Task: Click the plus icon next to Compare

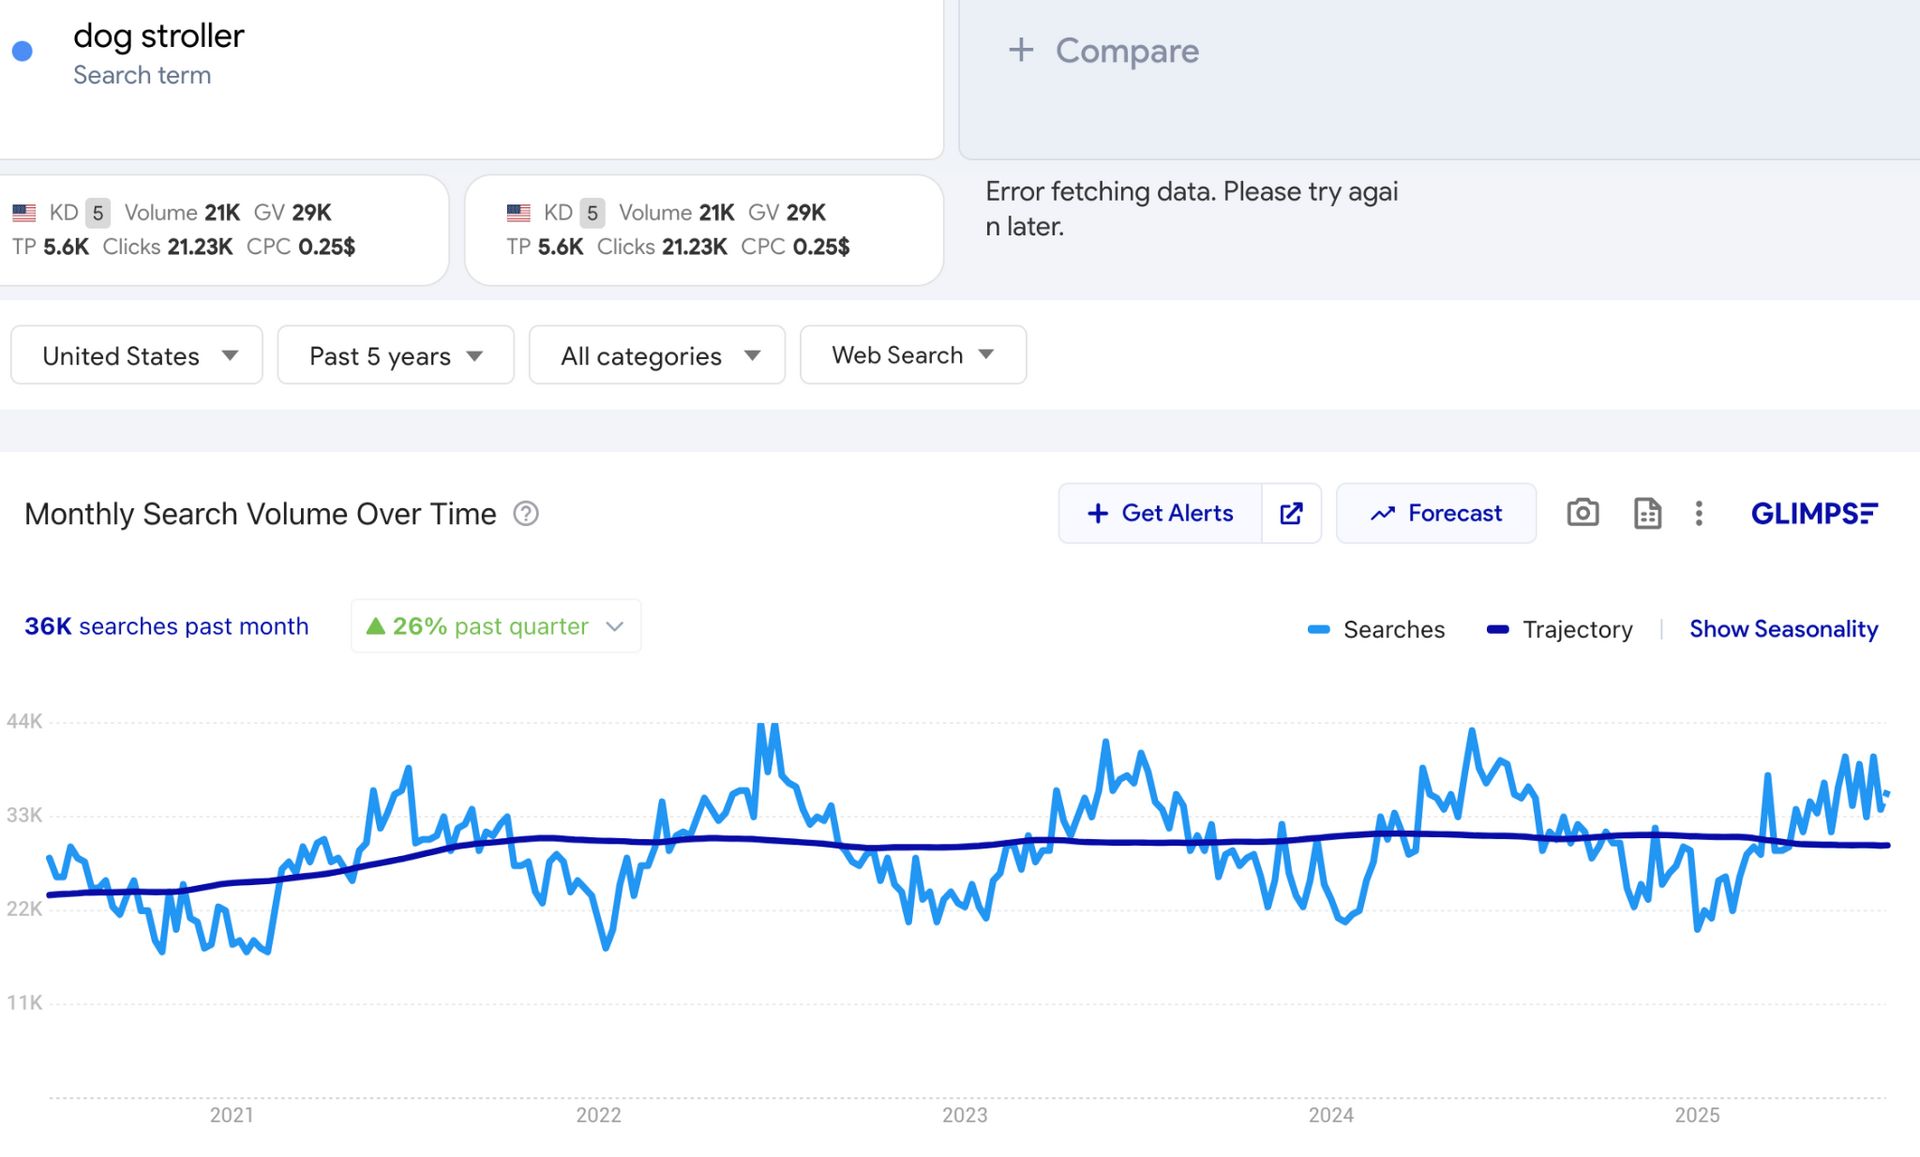Action: (x=1020, y=50)
